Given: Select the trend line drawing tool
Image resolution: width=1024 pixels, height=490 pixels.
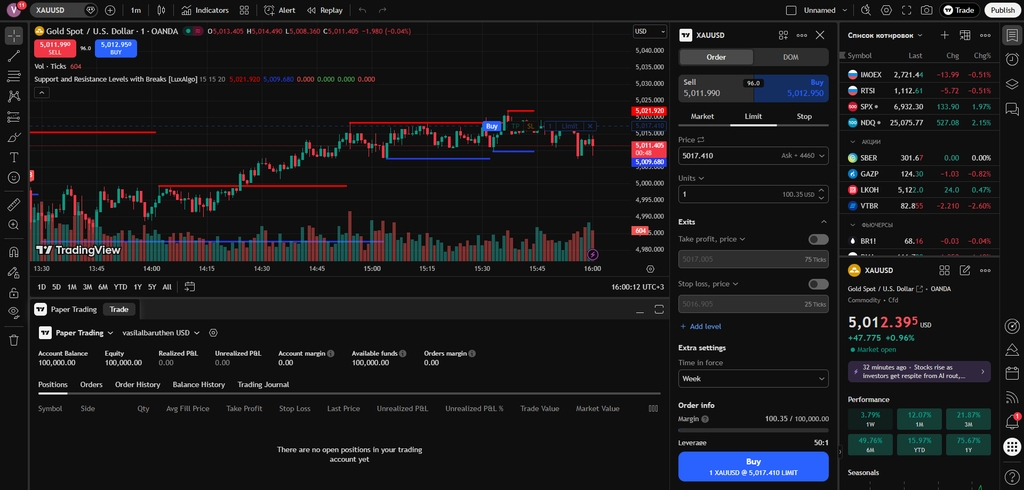Looking at the screenshot, I should tap(14, 56).
